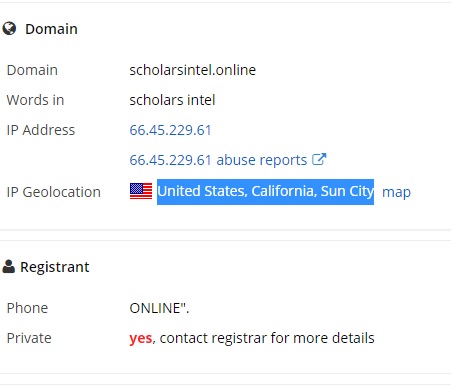
Task: Click the Phone label in Registrant
Action: 27,308
